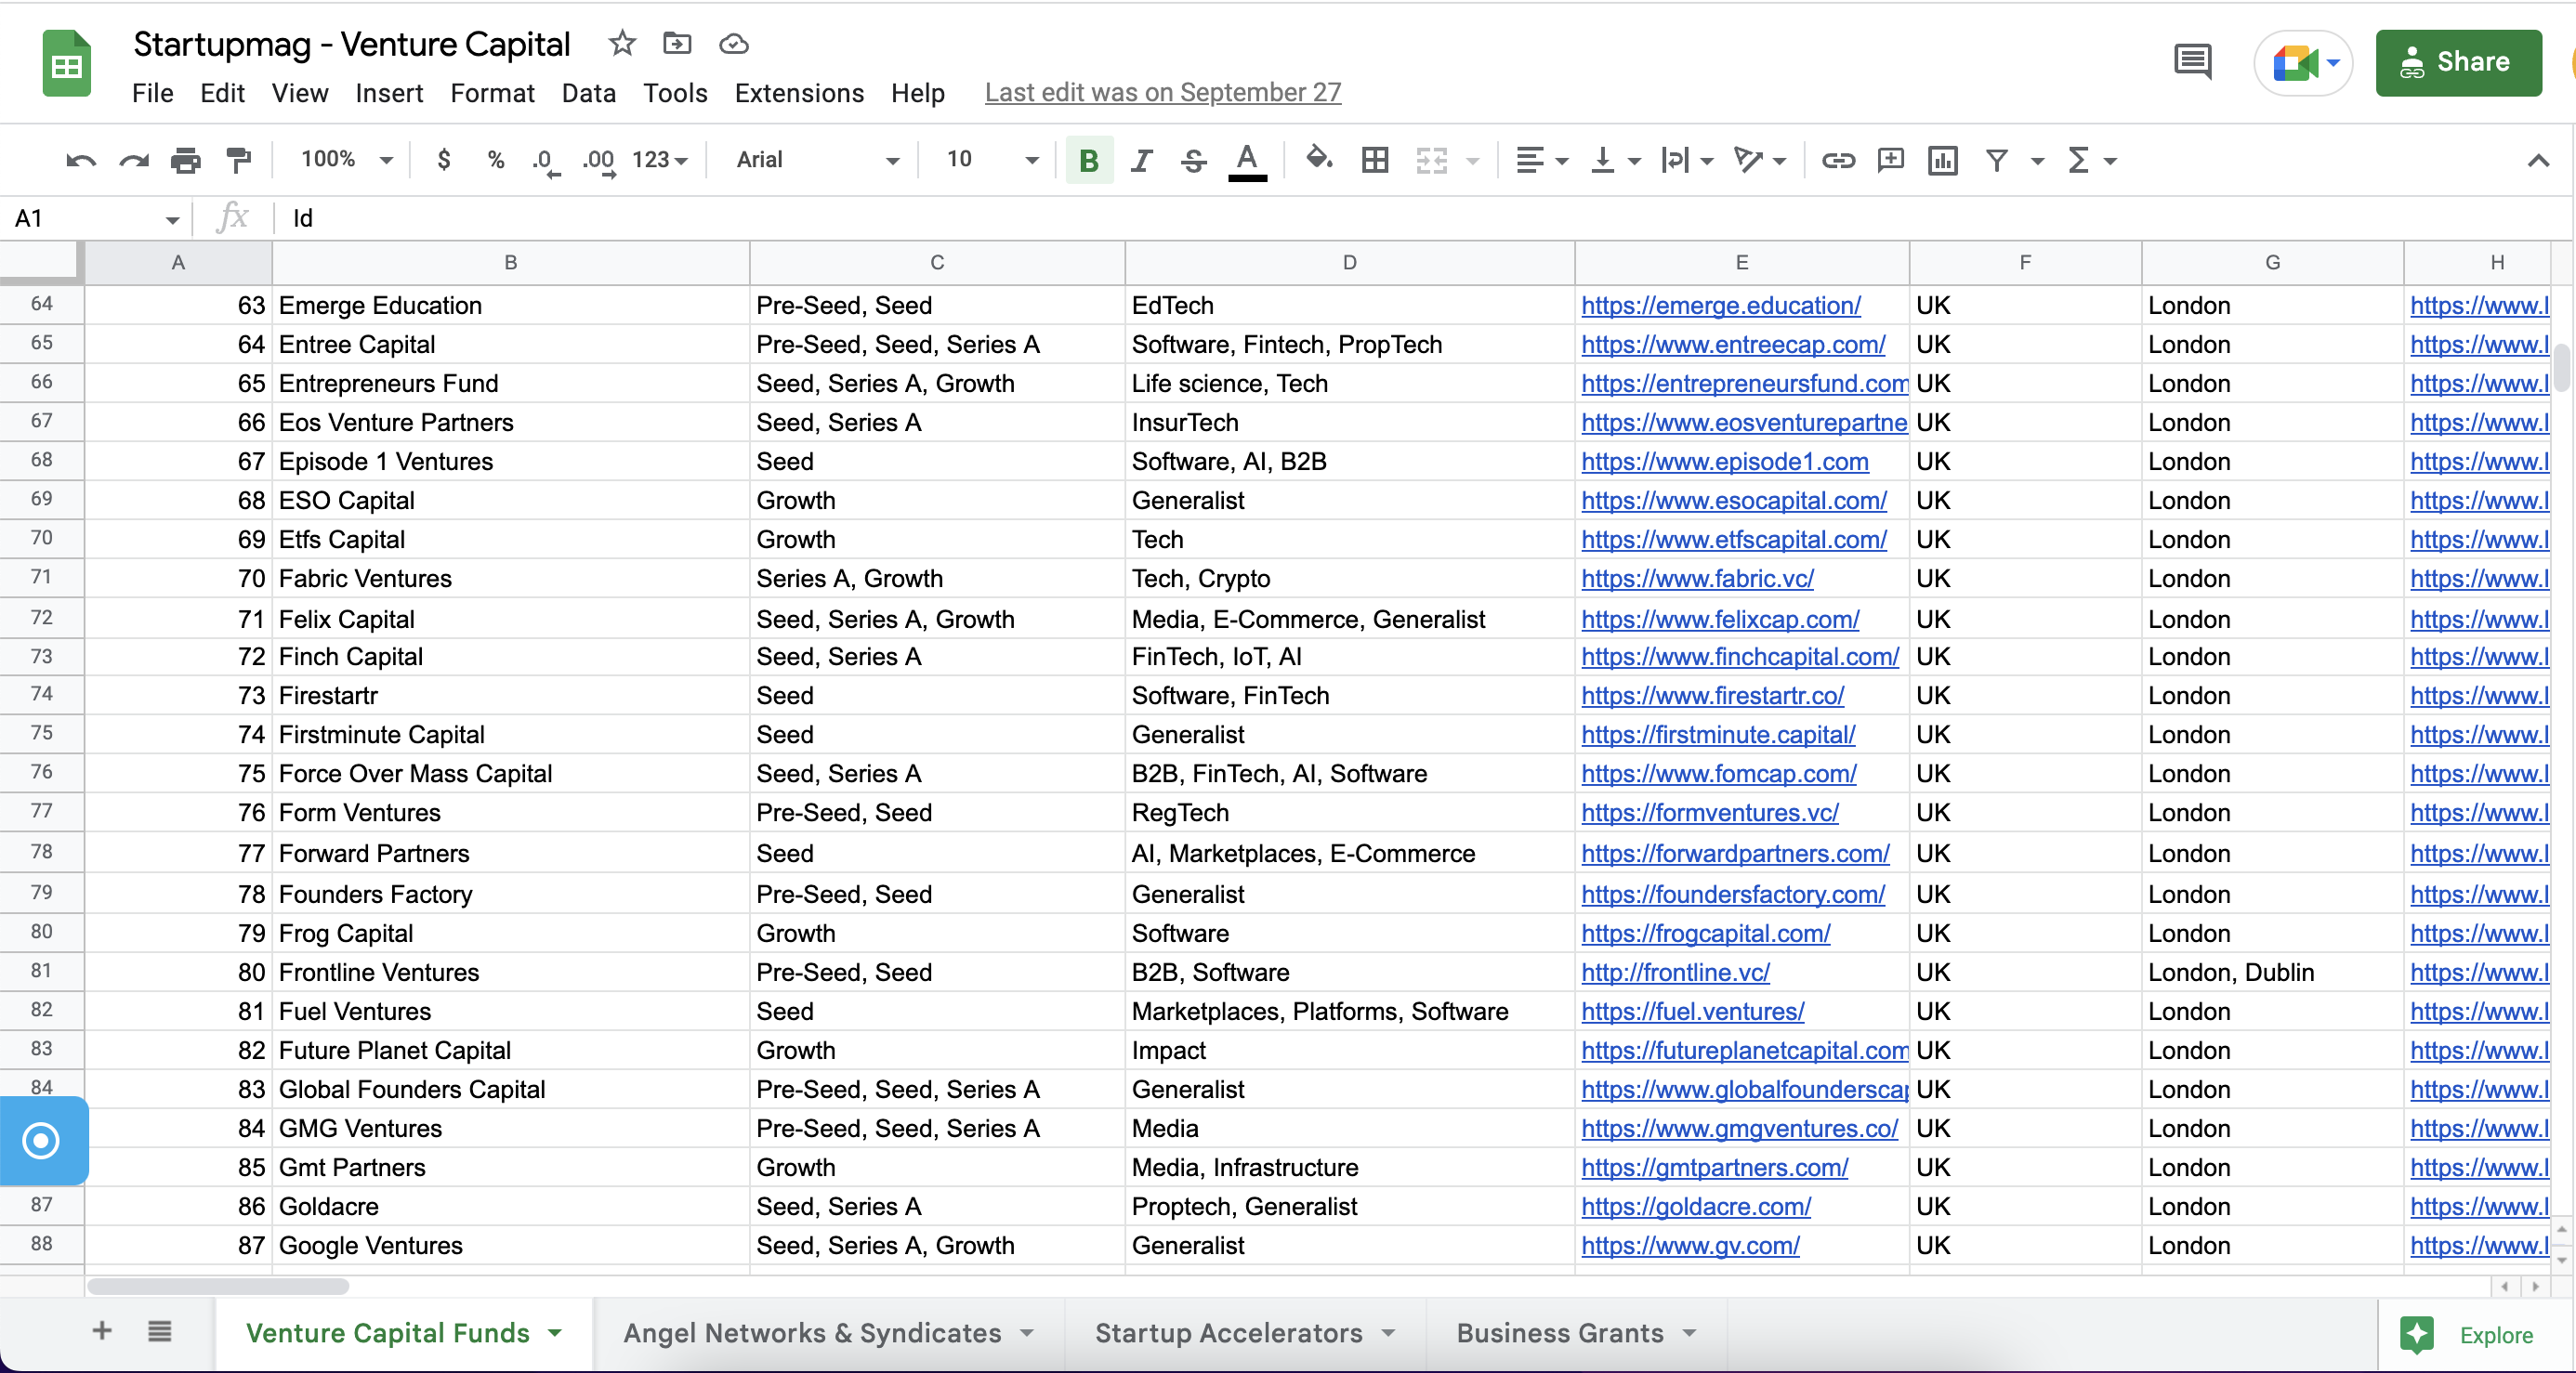2576x1373 pixels.
Task: Open the Extensions menu
Action: [799, 93]
